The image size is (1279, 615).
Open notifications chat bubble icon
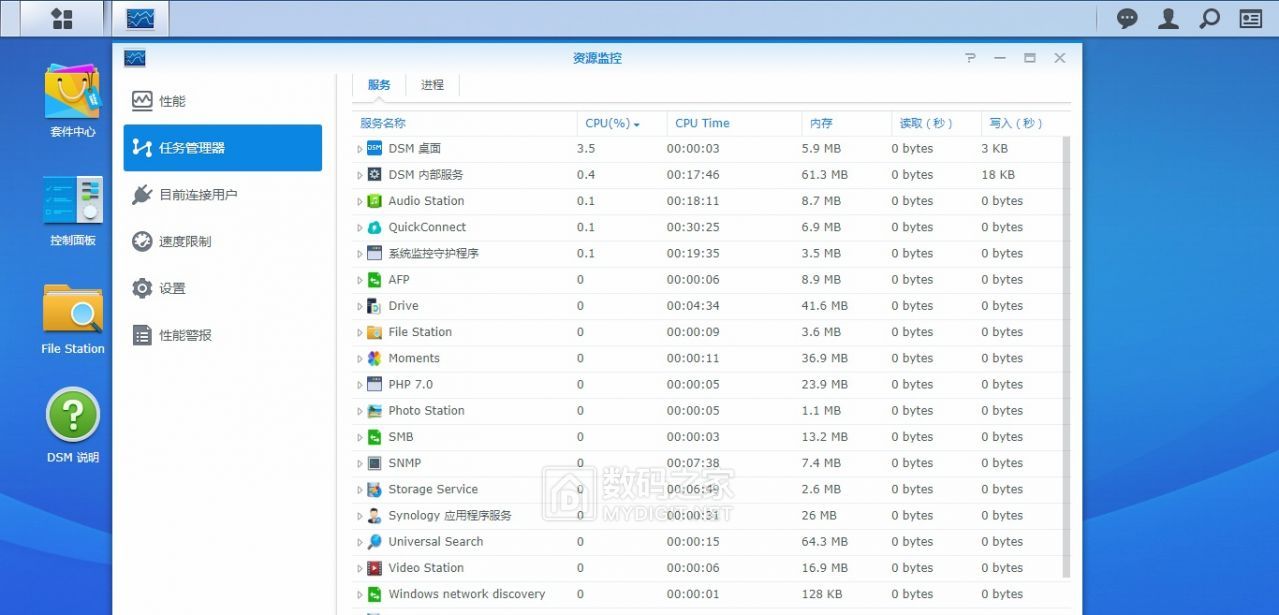tap(1127, 18)
